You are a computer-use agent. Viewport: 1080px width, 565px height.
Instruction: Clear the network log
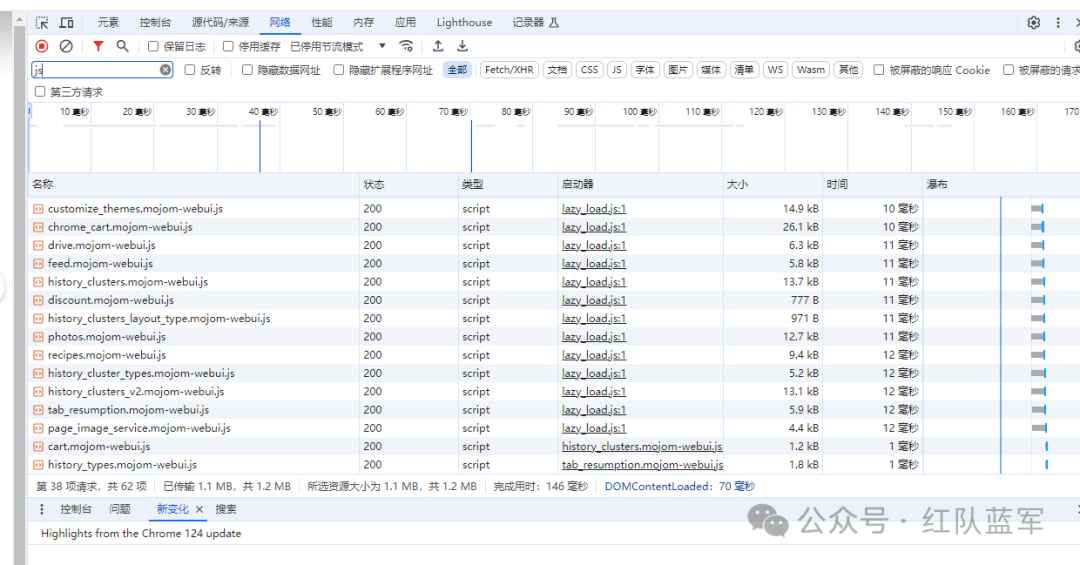click(x=66, y=46)
